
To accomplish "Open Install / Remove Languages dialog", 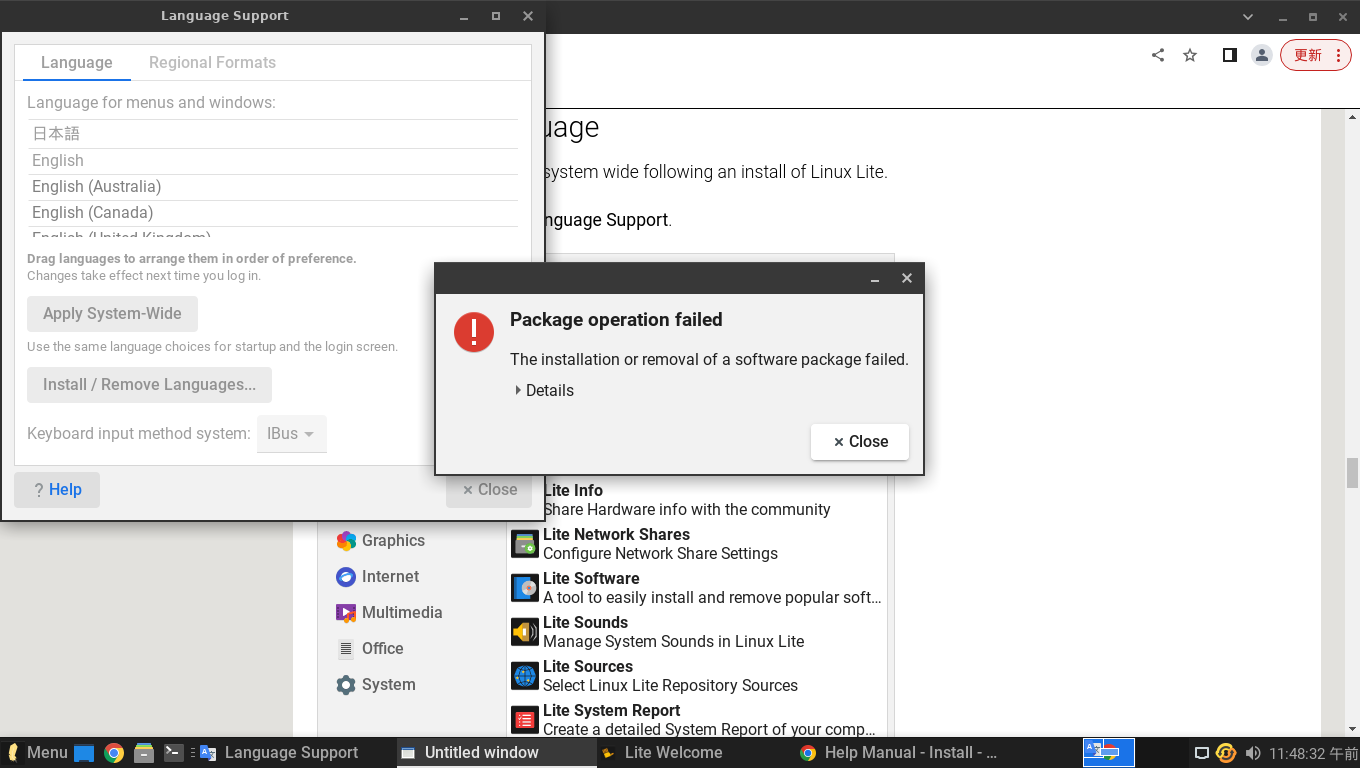I will pyautogui.click(x=149, y=384).
